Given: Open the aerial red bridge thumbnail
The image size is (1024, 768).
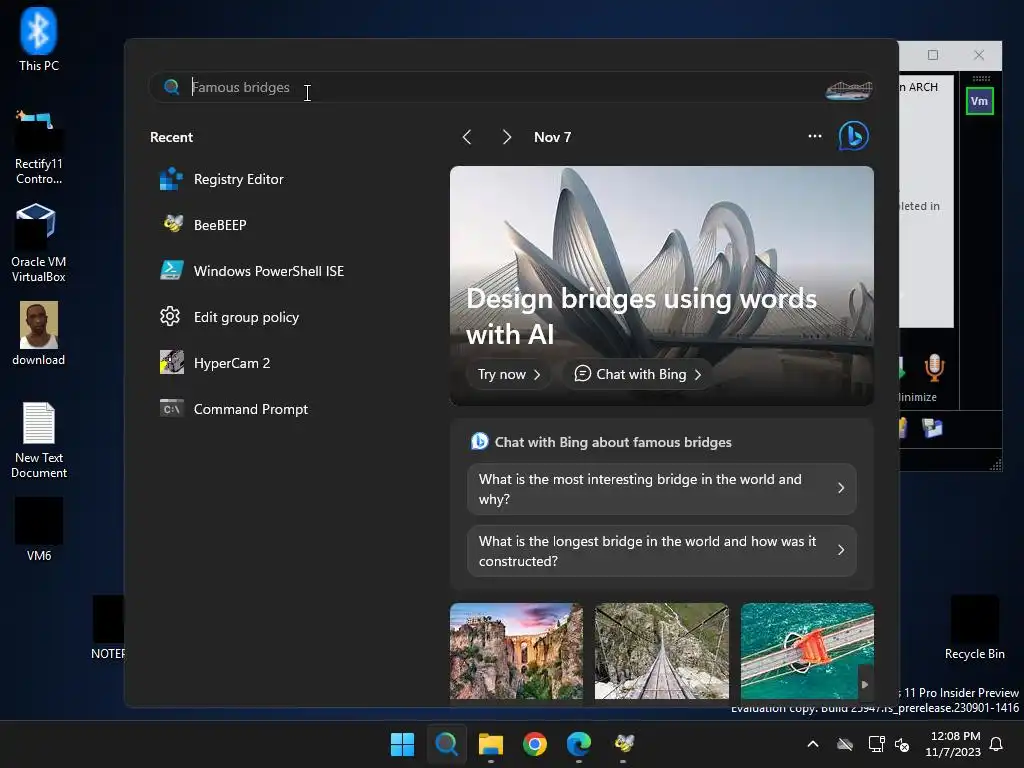Looking at the screenshot, I should (807, 651).
